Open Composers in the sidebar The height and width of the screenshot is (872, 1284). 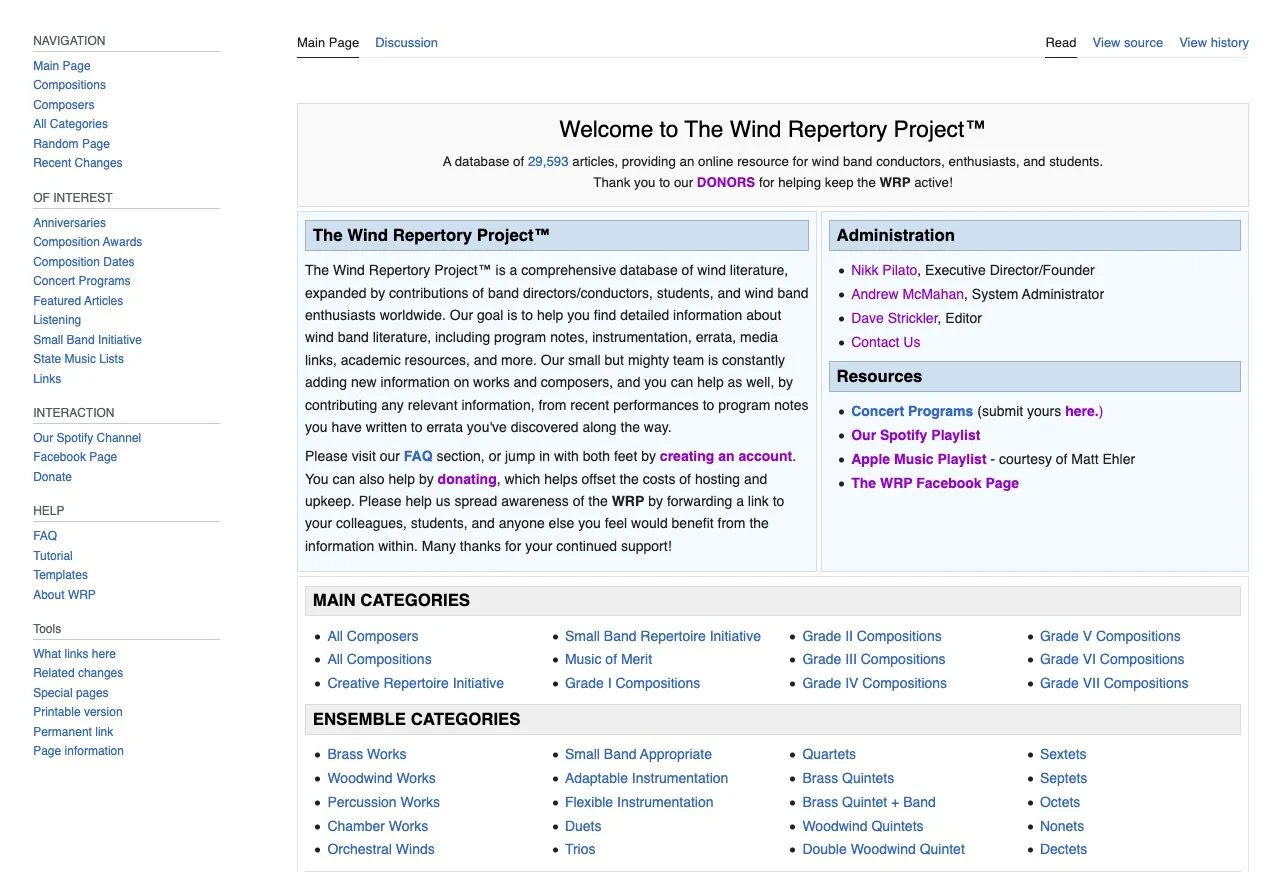point(64,105)
